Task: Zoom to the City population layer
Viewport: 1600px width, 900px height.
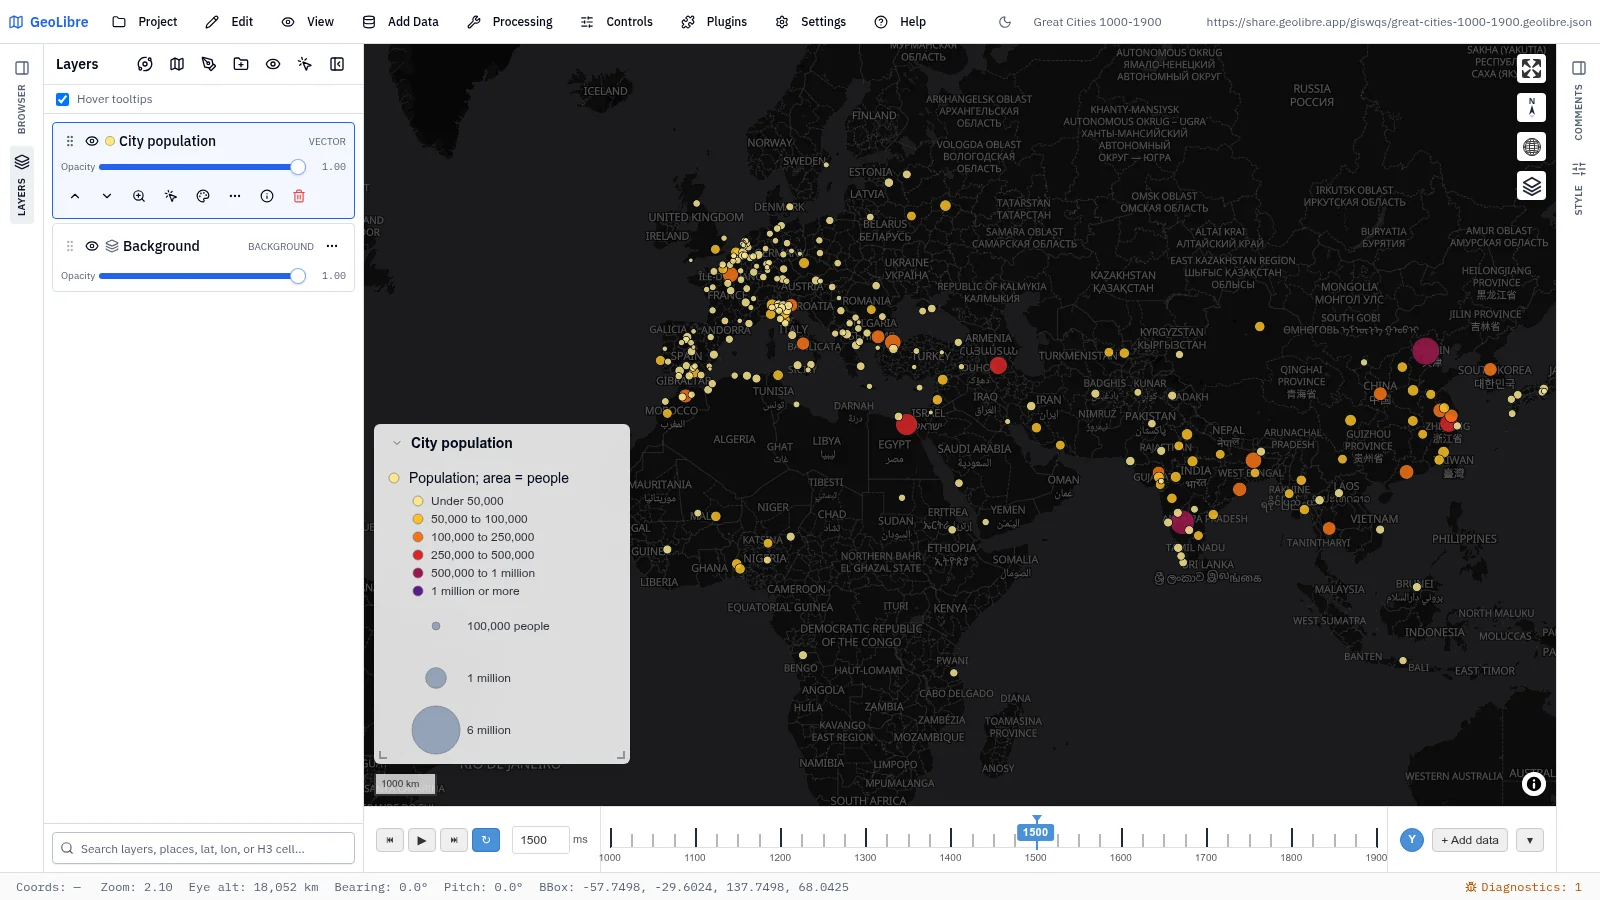Action: point(139,196)
